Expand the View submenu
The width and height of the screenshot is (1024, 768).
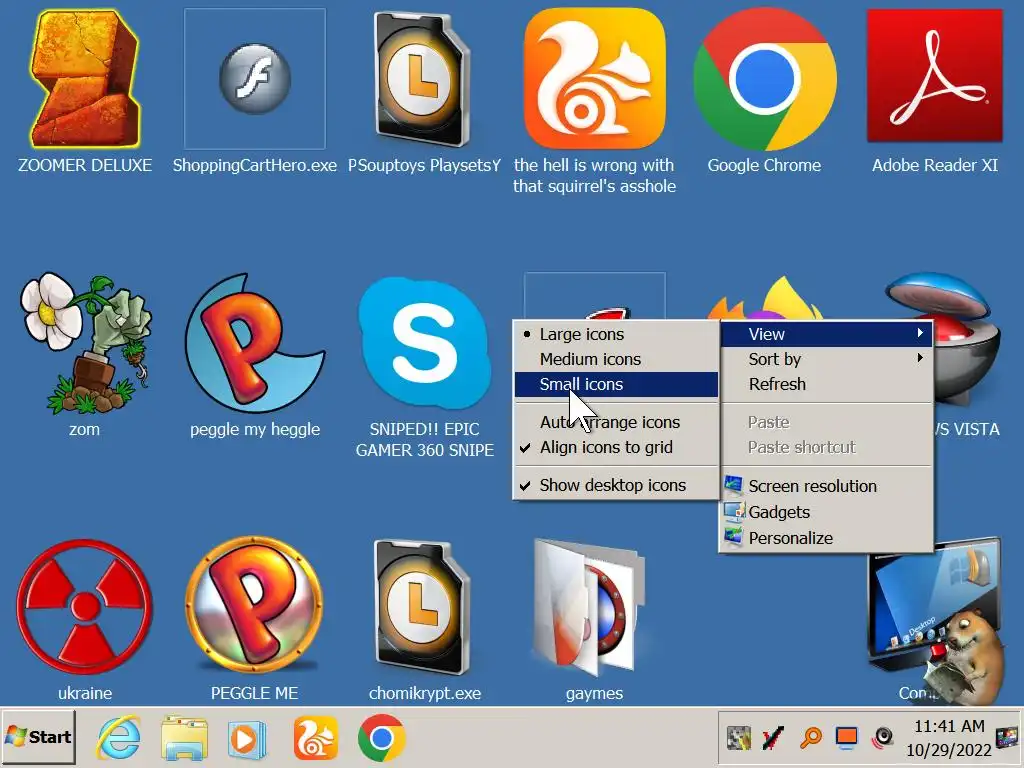[x=826, y=334]
